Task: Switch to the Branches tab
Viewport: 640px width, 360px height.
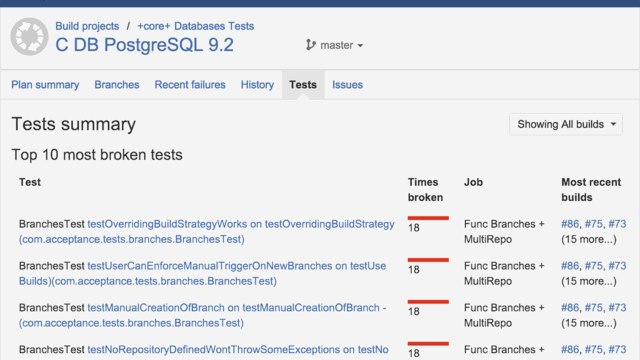Action: (x=117, y=84)
